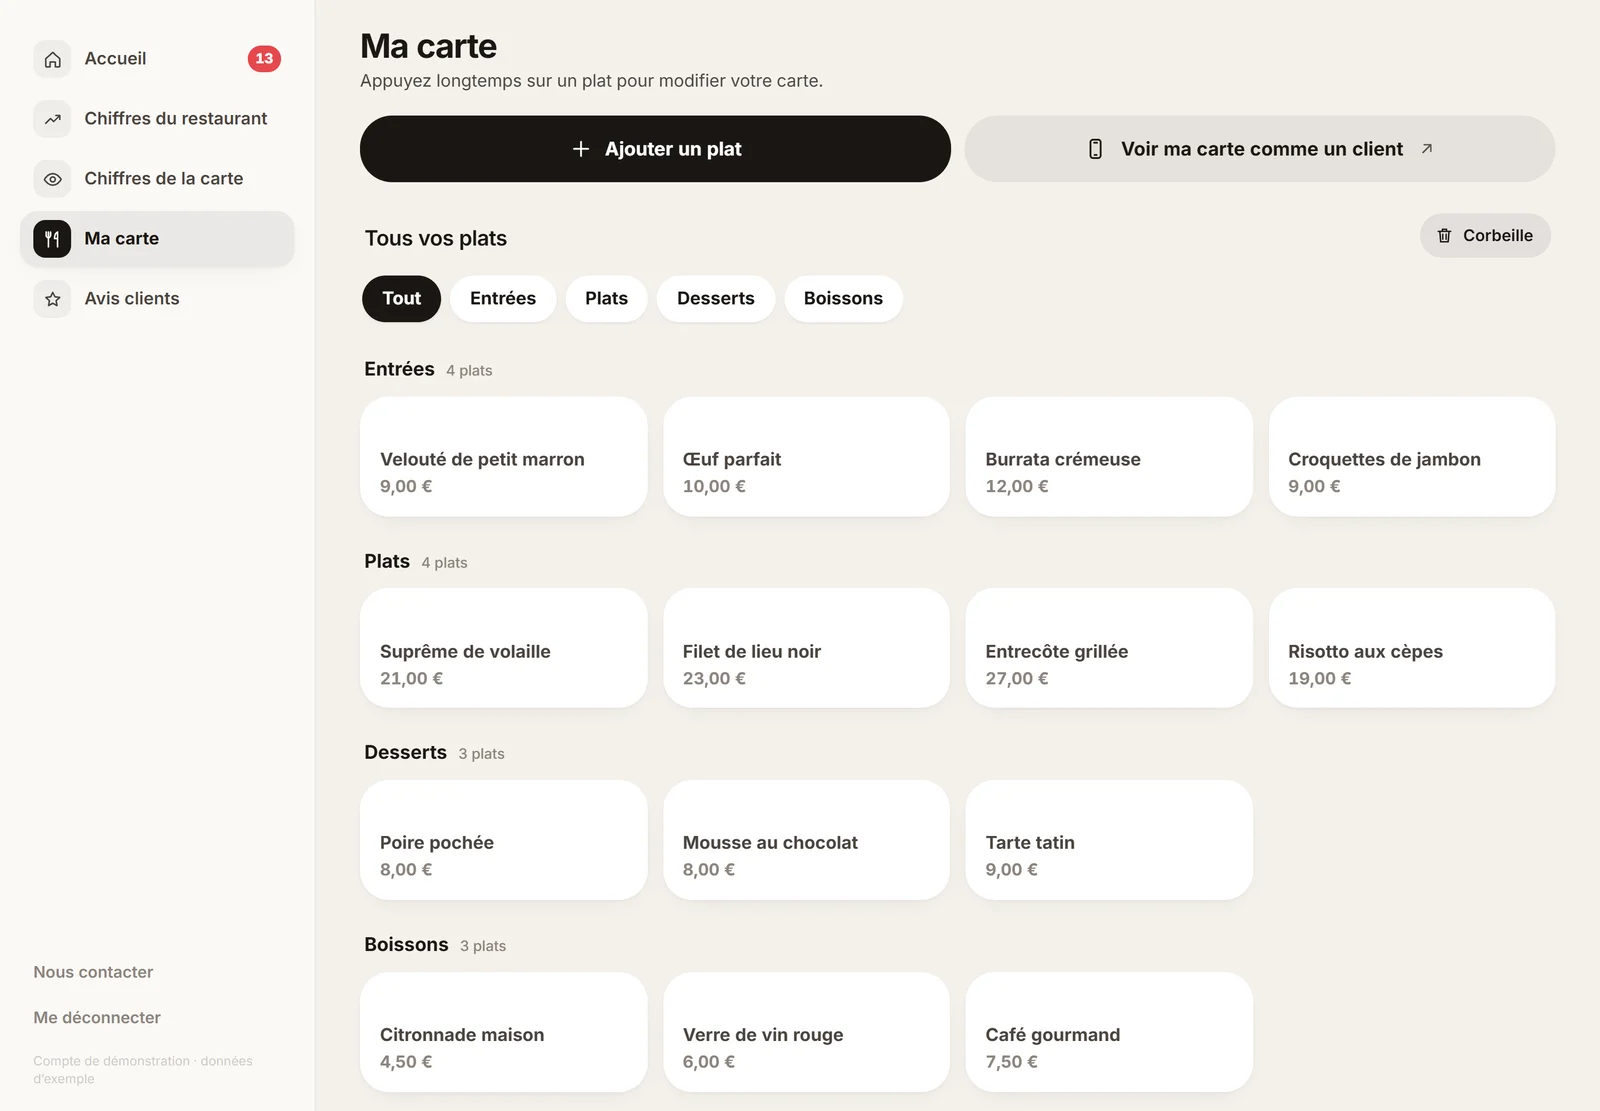This screenshot has width=1600, height=1111.
Task: Click the Boissons 3 plats section header
Action: (x=435, y=944)
